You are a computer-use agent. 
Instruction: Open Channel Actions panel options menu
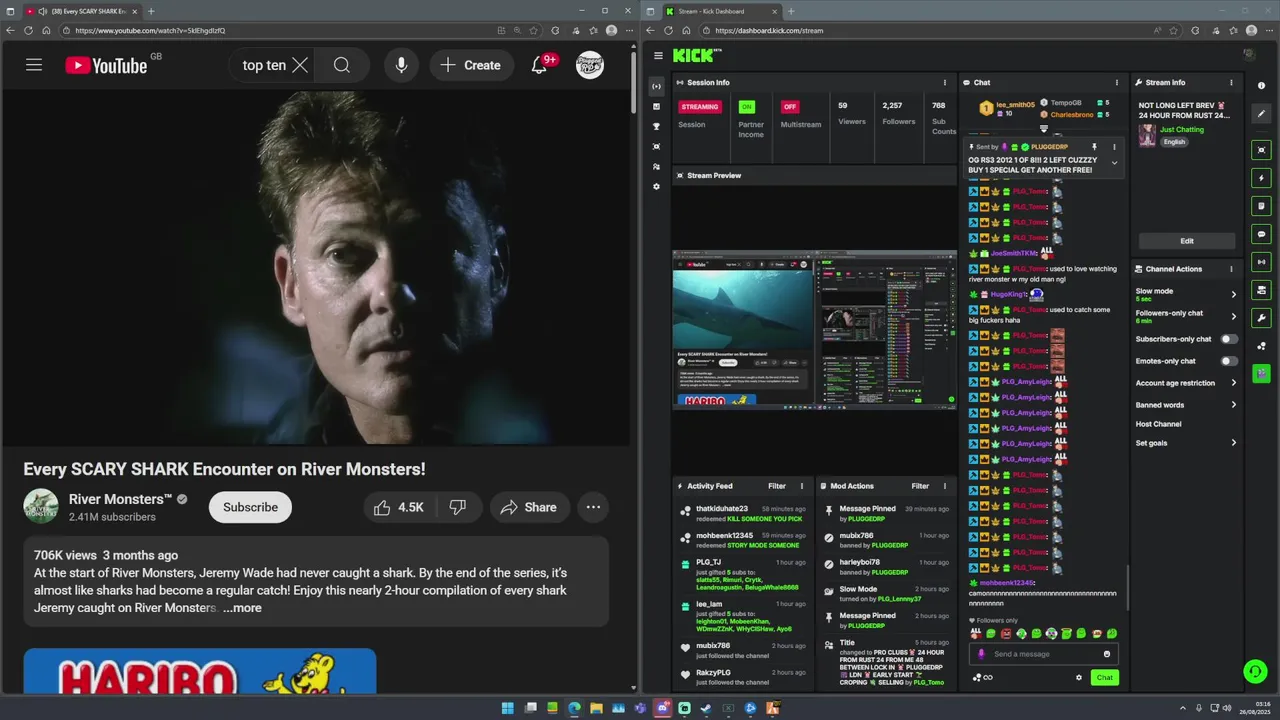click(x=1231, y=269)
